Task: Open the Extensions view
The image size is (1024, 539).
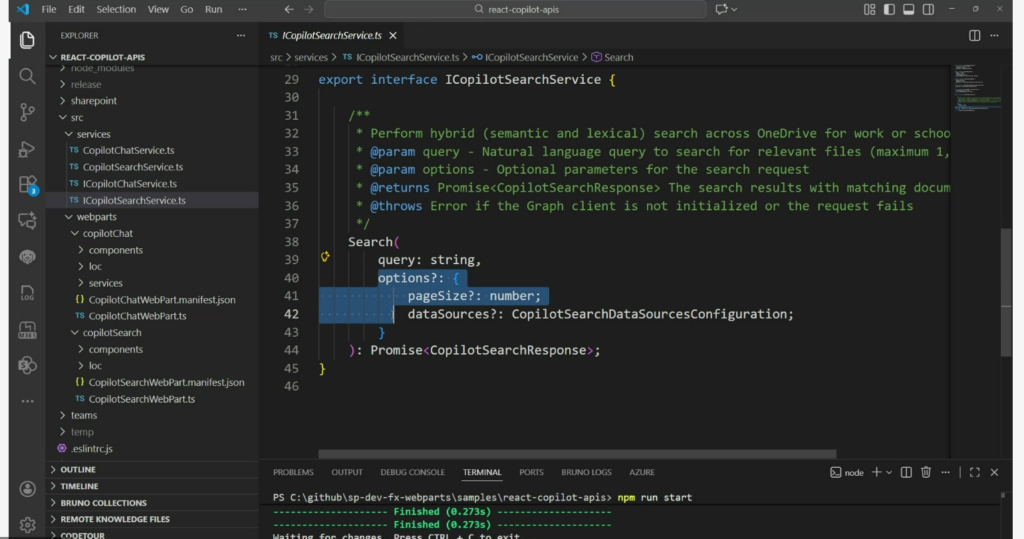Action: [x=27, y=185]
